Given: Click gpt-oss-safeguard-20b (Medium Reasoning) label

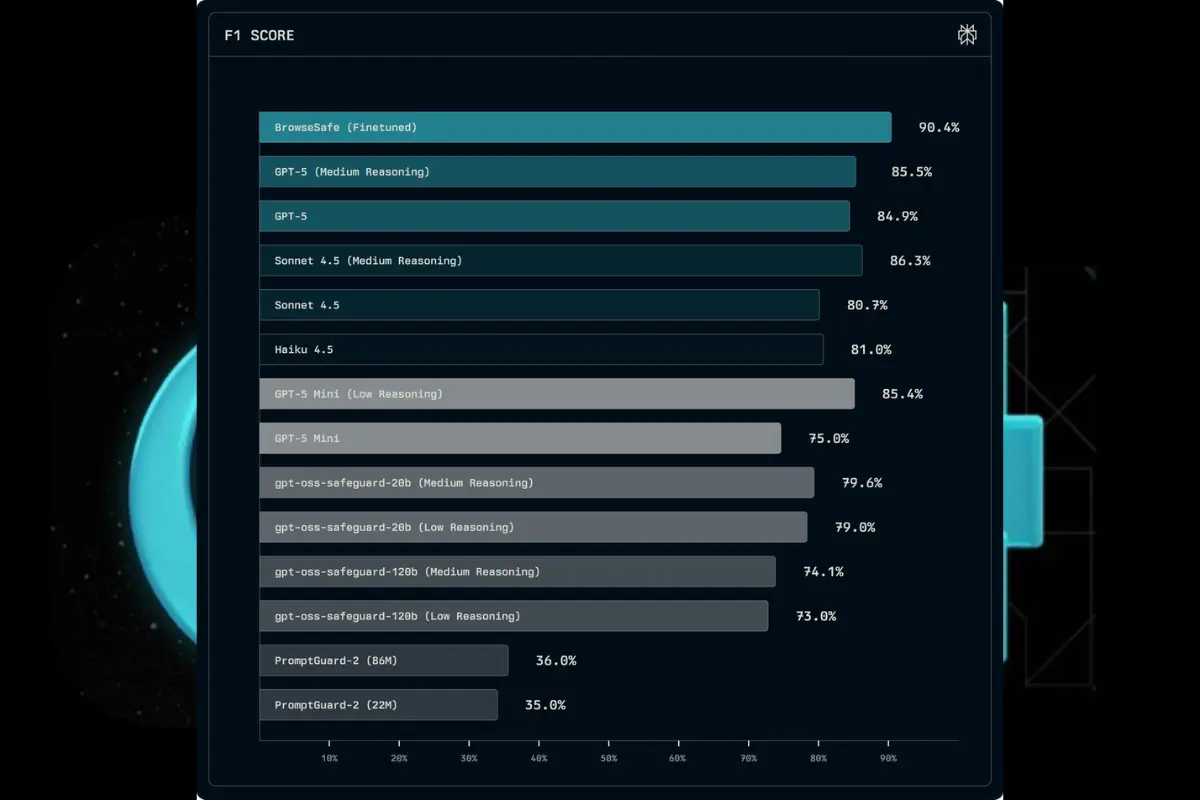Looking at the screenshot, I should (x=404, y=483).
